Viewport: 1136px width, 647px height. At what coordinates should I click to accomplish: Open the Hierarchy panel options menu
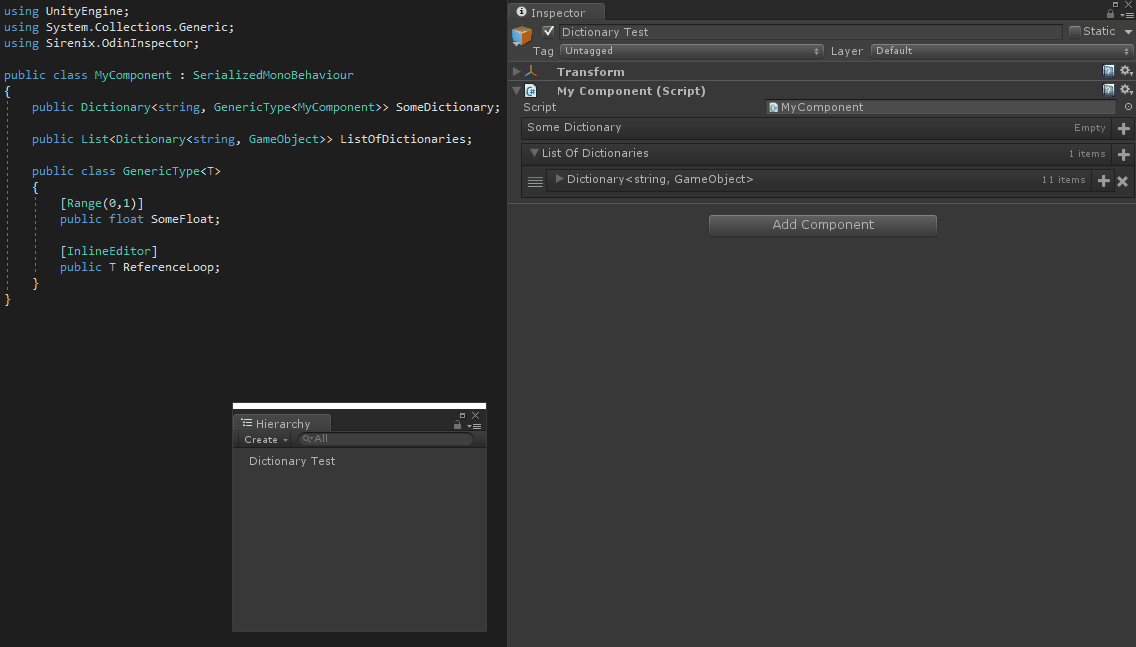pos(475,426)
